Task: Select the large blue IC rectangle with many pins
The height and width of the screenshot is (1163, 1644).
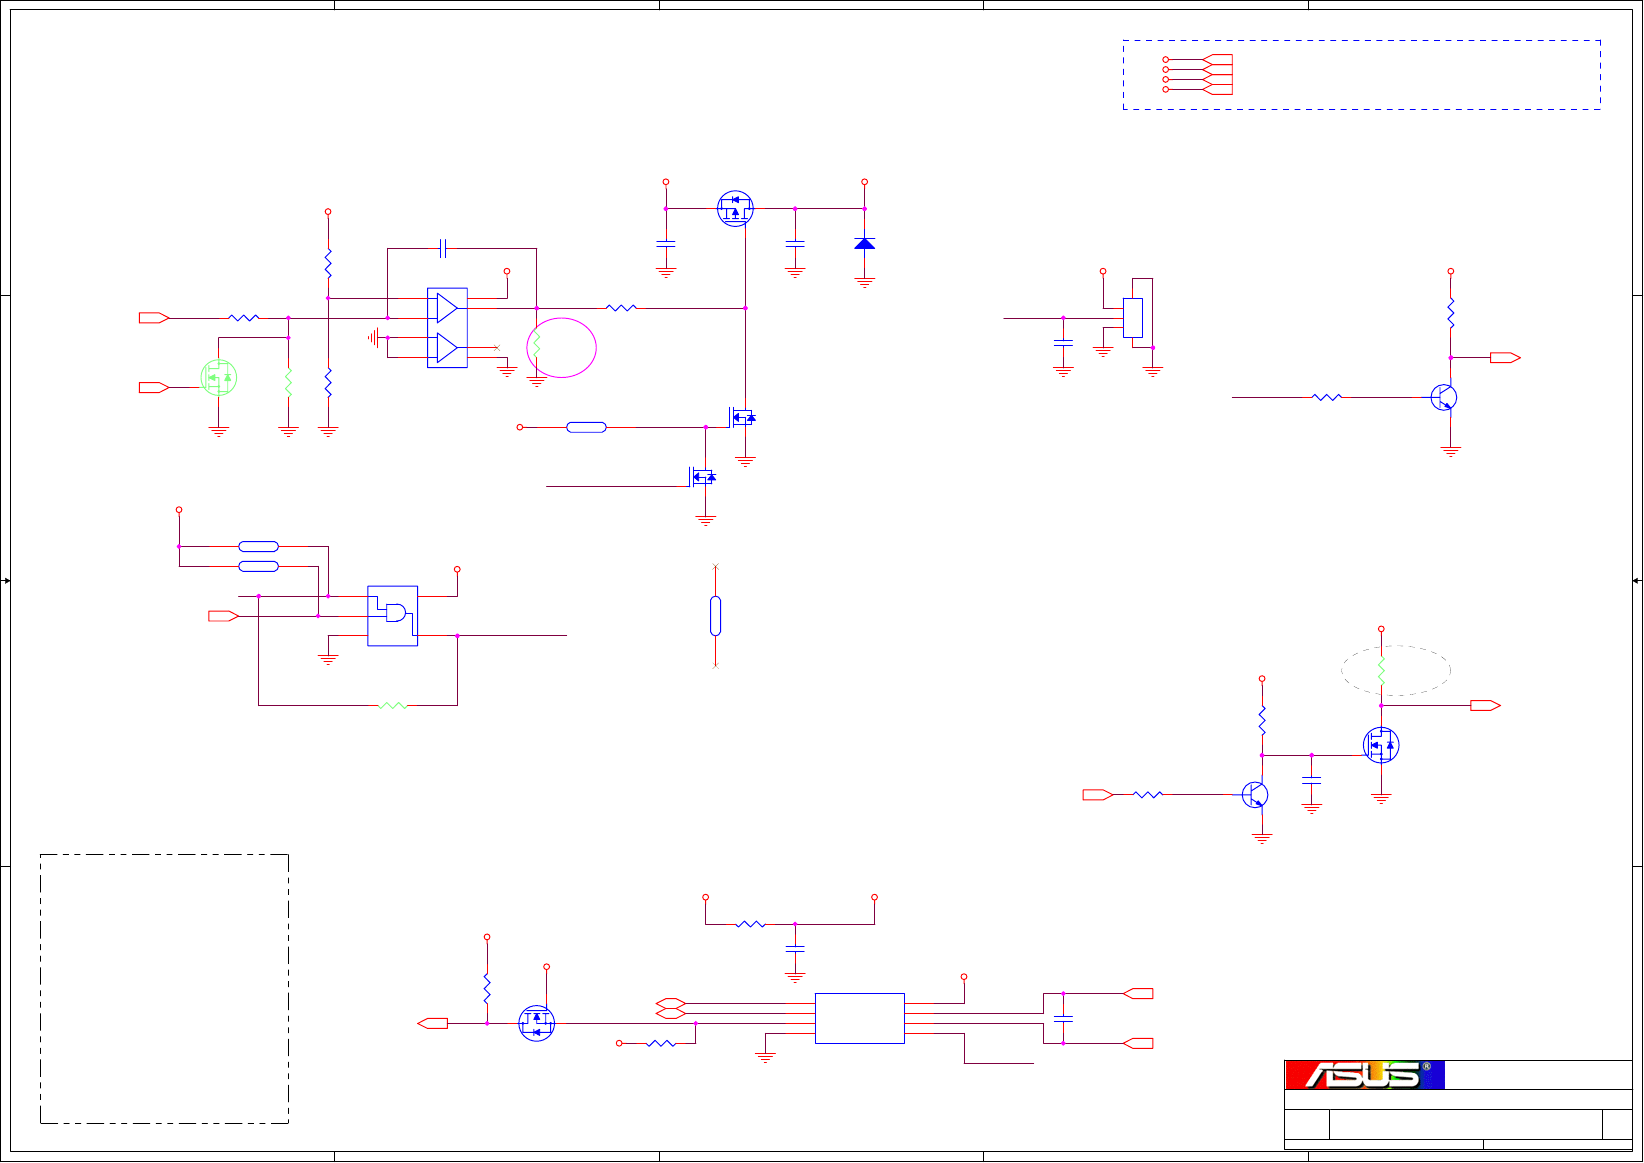Action: 860,1018
